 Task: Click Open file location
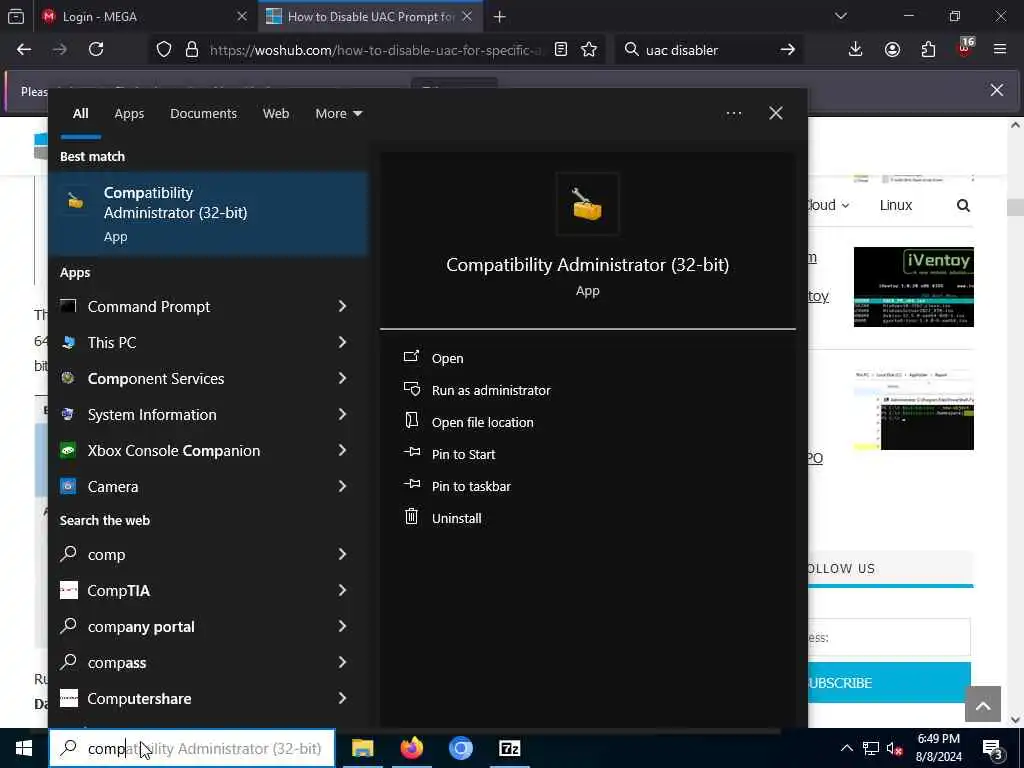[483, 423]
